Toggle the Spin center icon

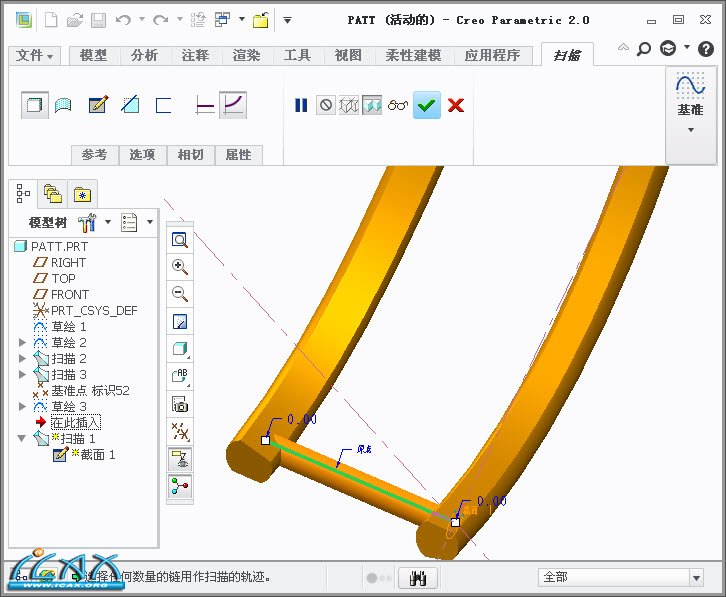coord(180,486)
